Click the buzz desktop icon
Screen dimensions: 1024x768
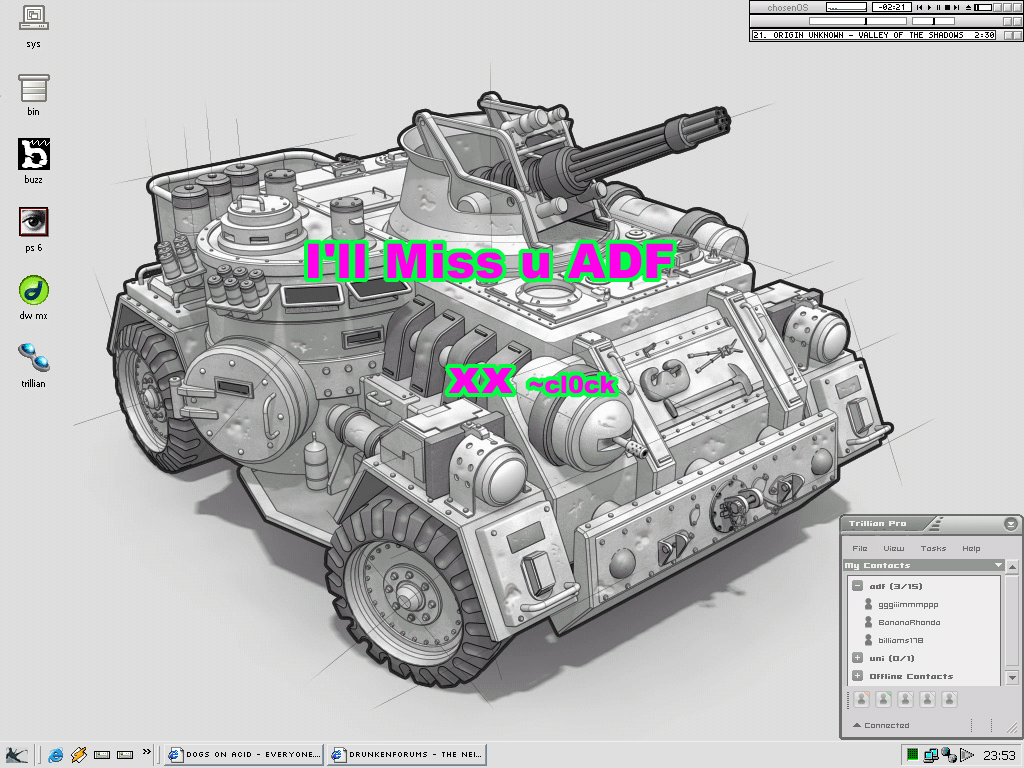33,154
